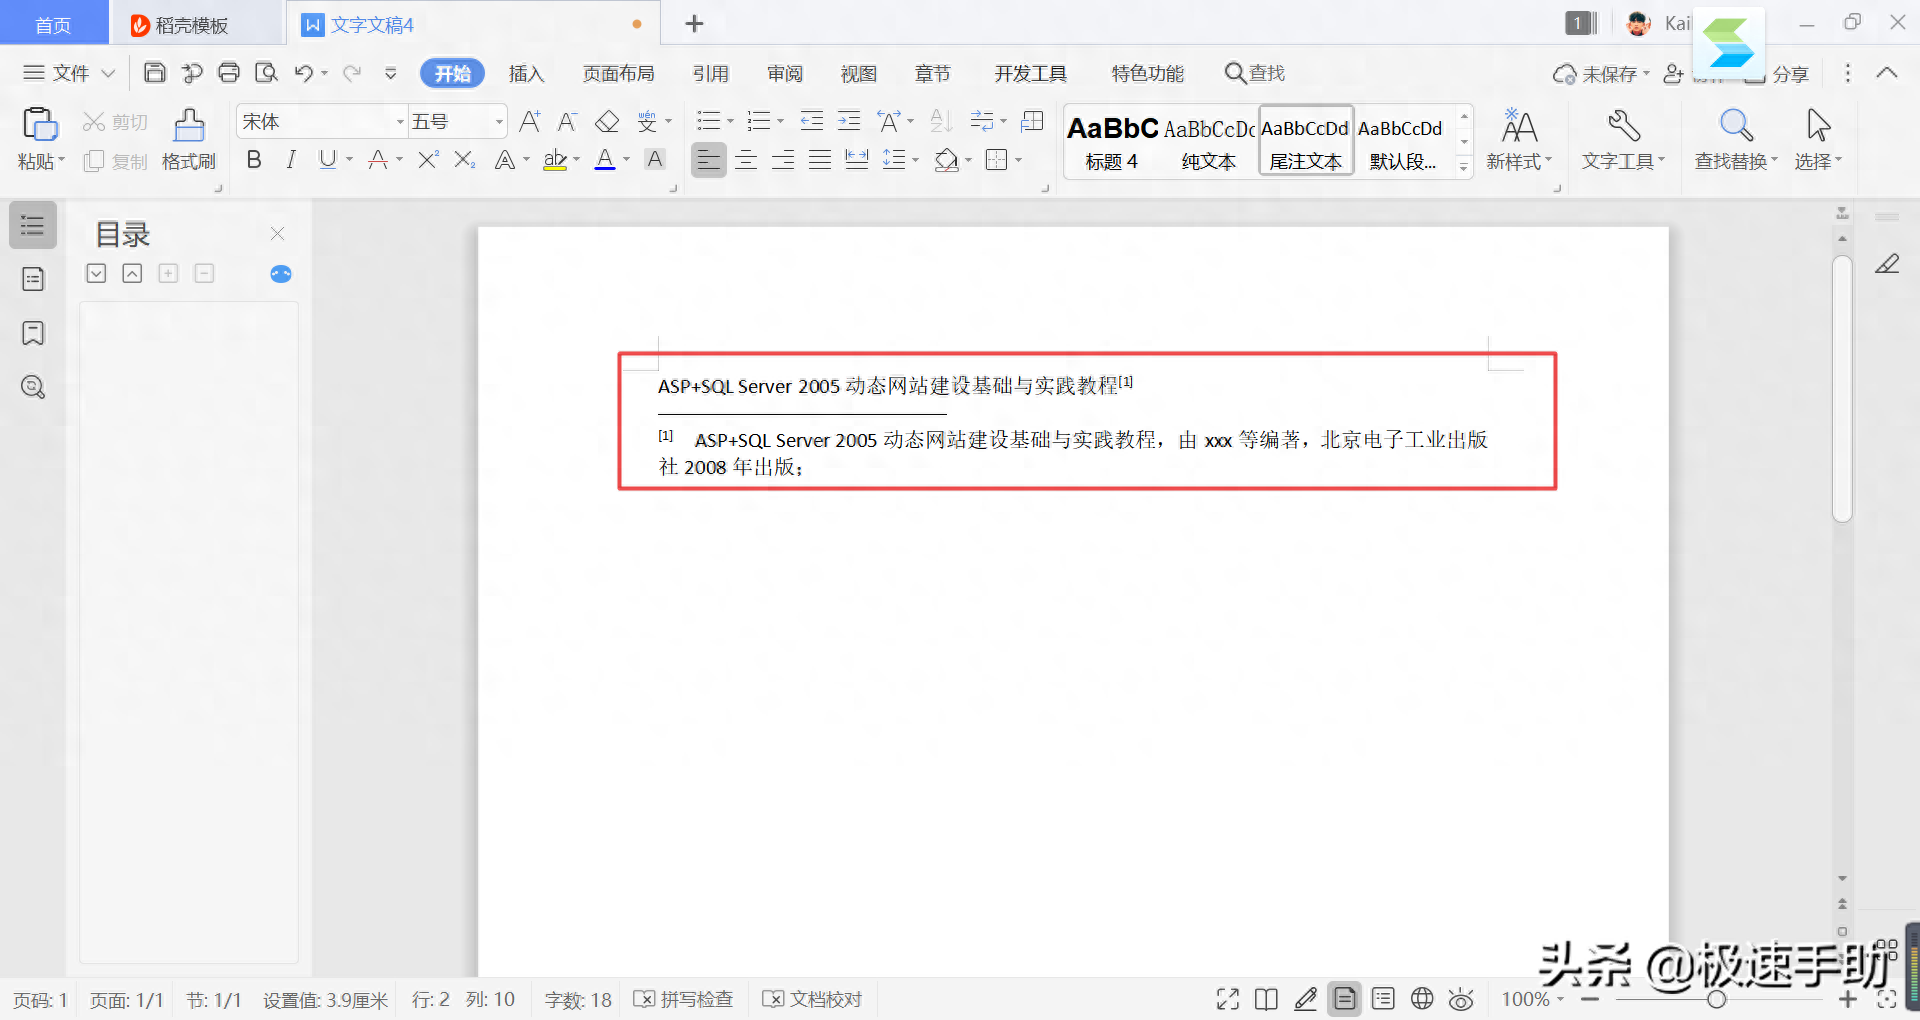Expand numbered list options arrow
Screen dimensions: 1920x1020
780,122
